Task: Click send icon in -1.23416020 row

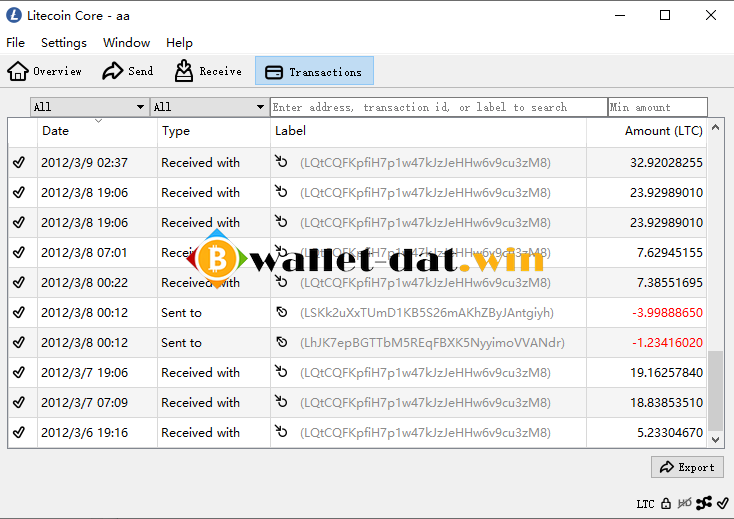Action: (x=281, y=342)
